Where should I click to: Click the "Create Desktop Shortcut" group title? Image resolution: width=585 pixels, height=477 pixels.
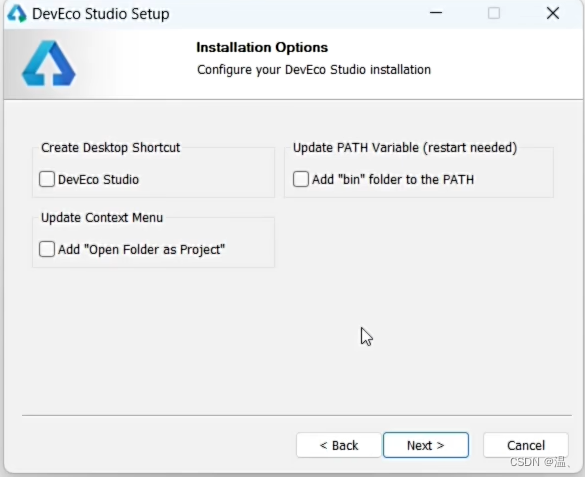(x=110, y=148)
